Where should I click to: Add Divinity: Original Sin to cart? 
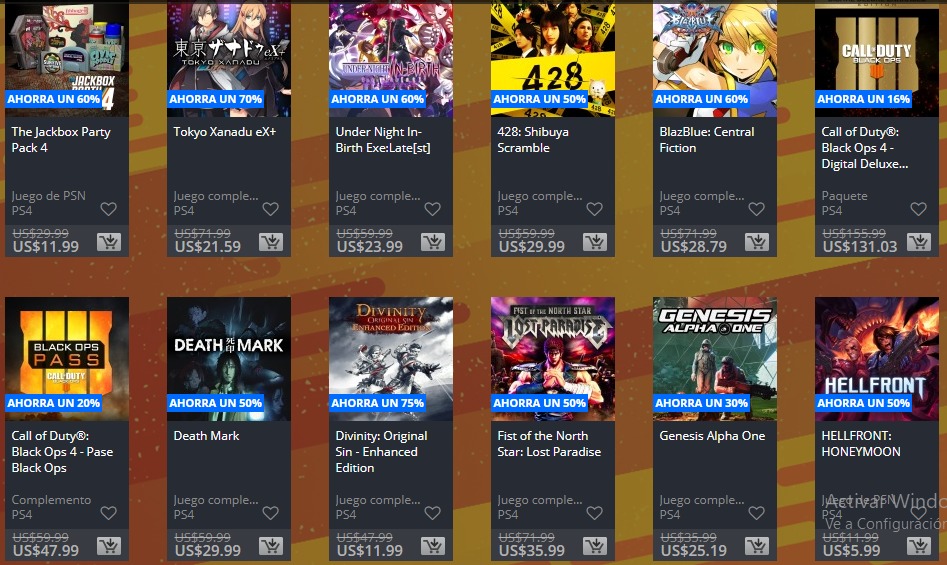tap(432, 546)
